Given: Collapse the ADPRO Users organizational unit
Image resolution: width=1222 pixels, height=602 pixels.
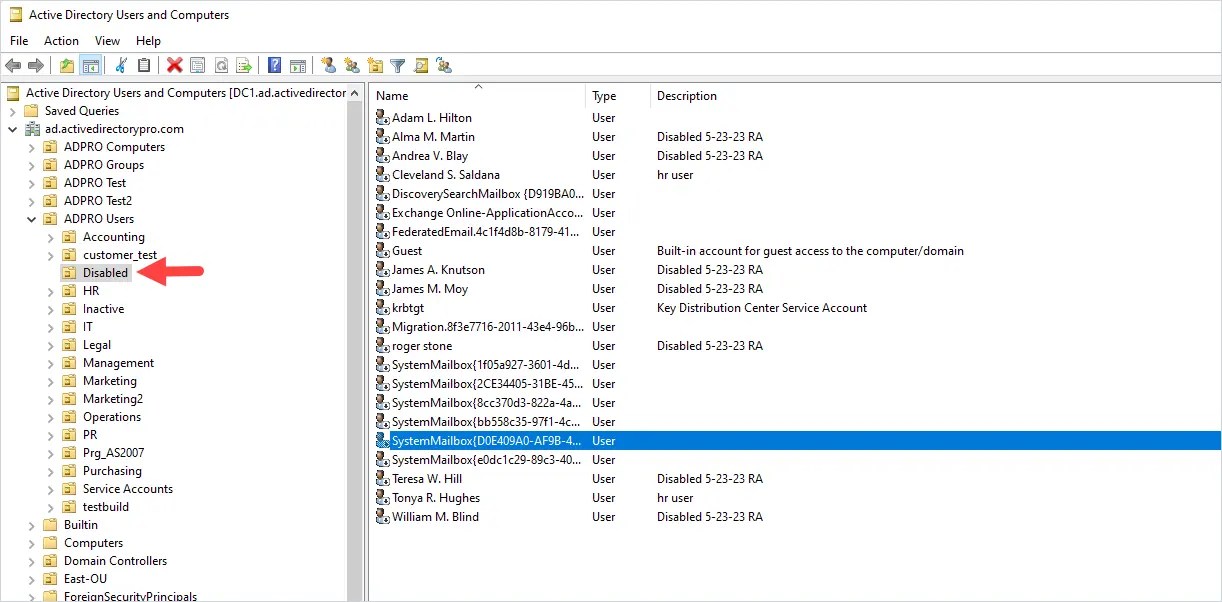Looking at the screenshot, I should (31, 218).
